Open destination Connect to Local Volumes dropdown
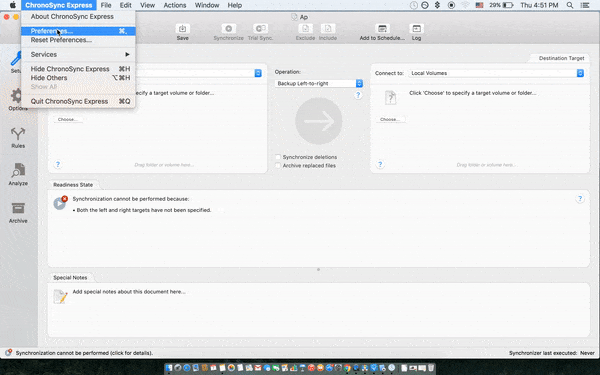 coord(496,73)
